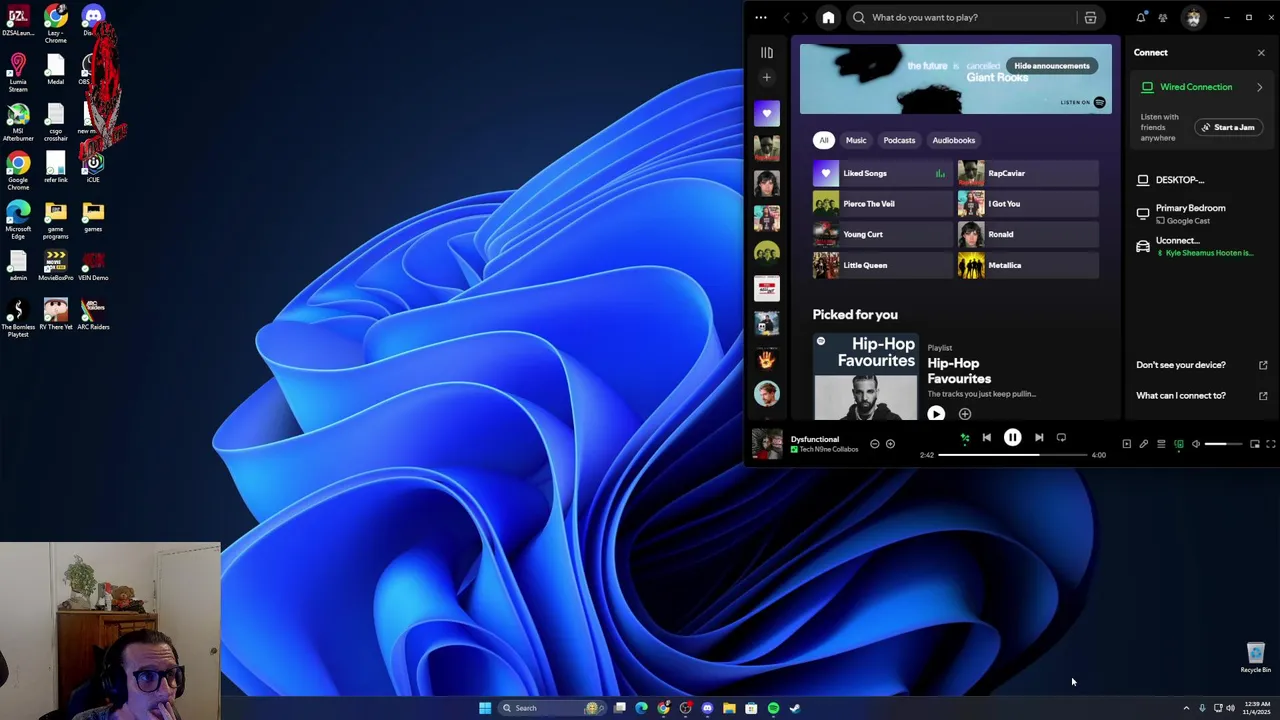Open the Young Curt tile
Viewport: 1280px width, 720px height.
882,234
